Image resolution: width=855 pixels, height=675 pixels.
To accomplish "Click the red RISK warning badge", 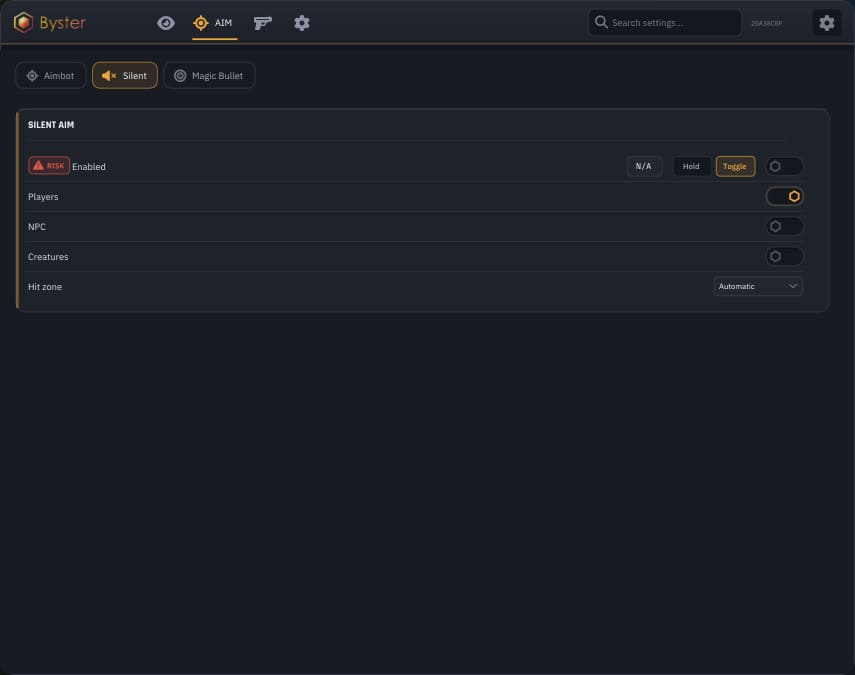I will (49, 165).
